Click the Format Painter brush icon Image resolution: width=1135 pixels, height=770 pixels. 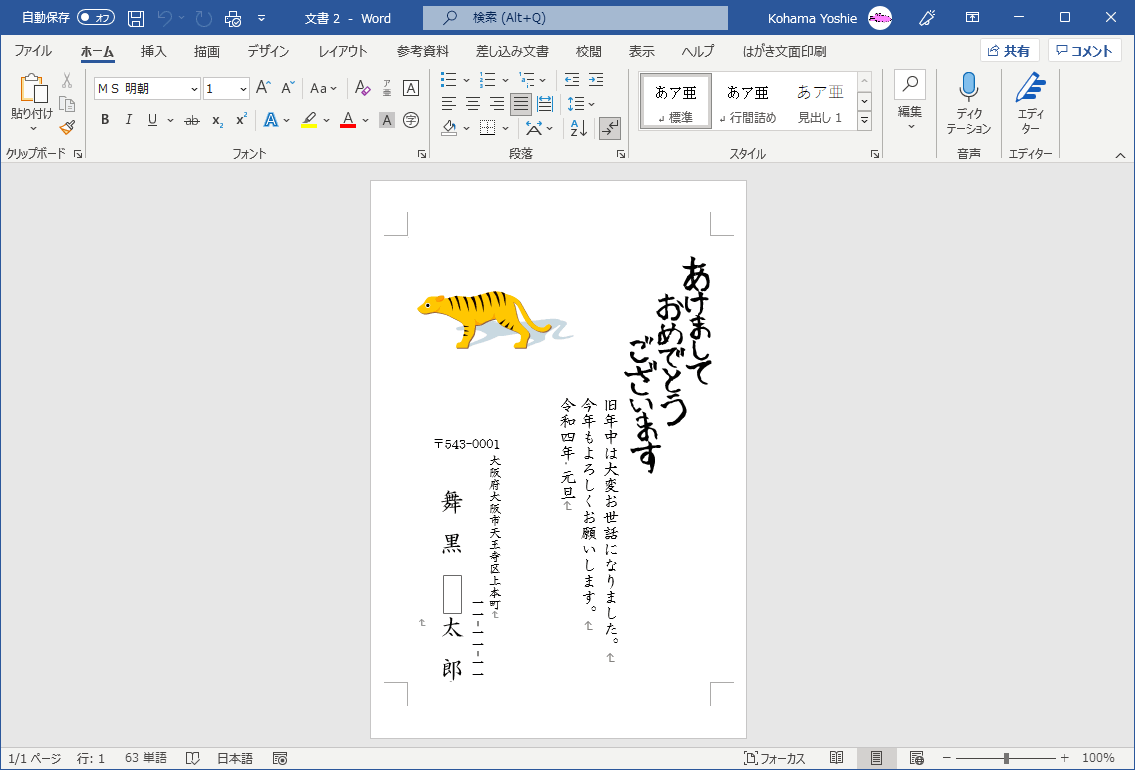67,127
